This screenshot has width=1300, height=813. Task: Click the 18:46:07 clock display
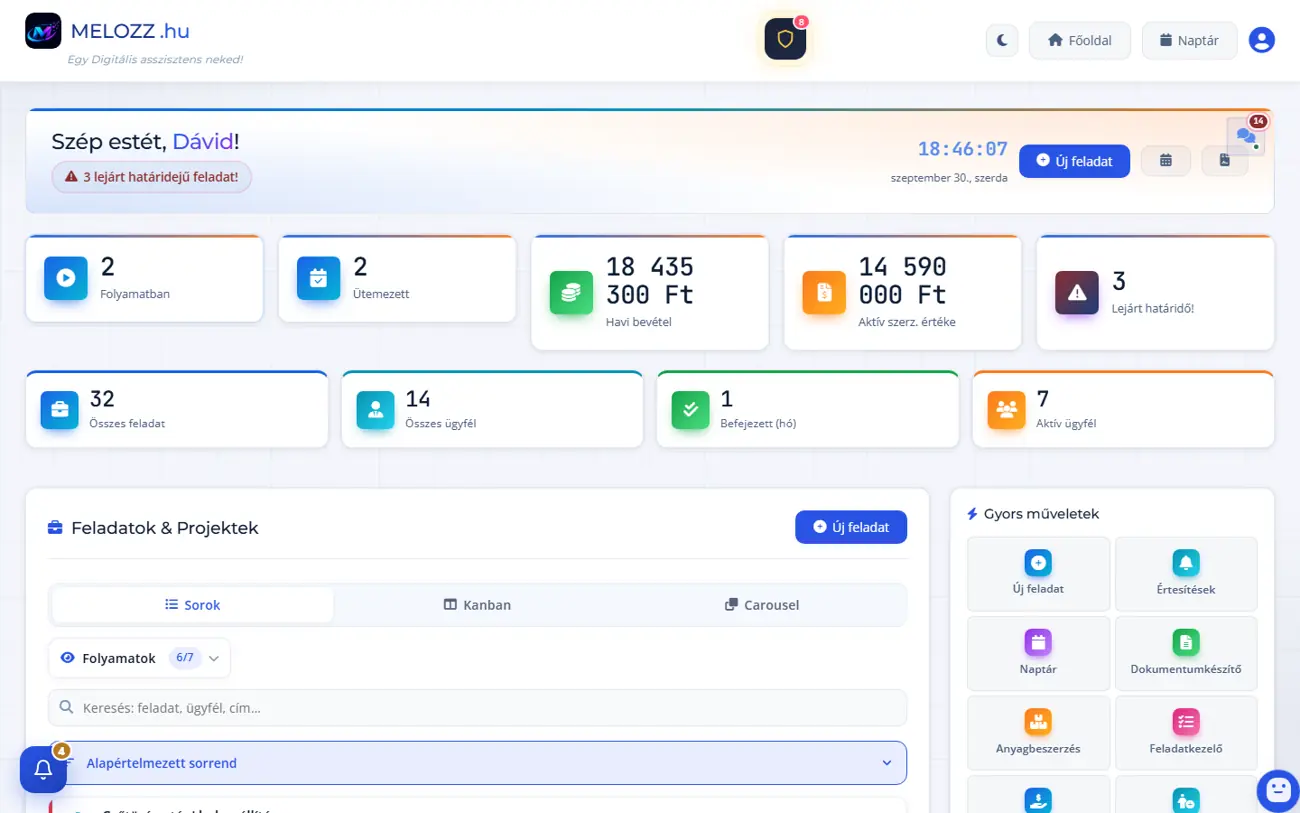(963, 150)
